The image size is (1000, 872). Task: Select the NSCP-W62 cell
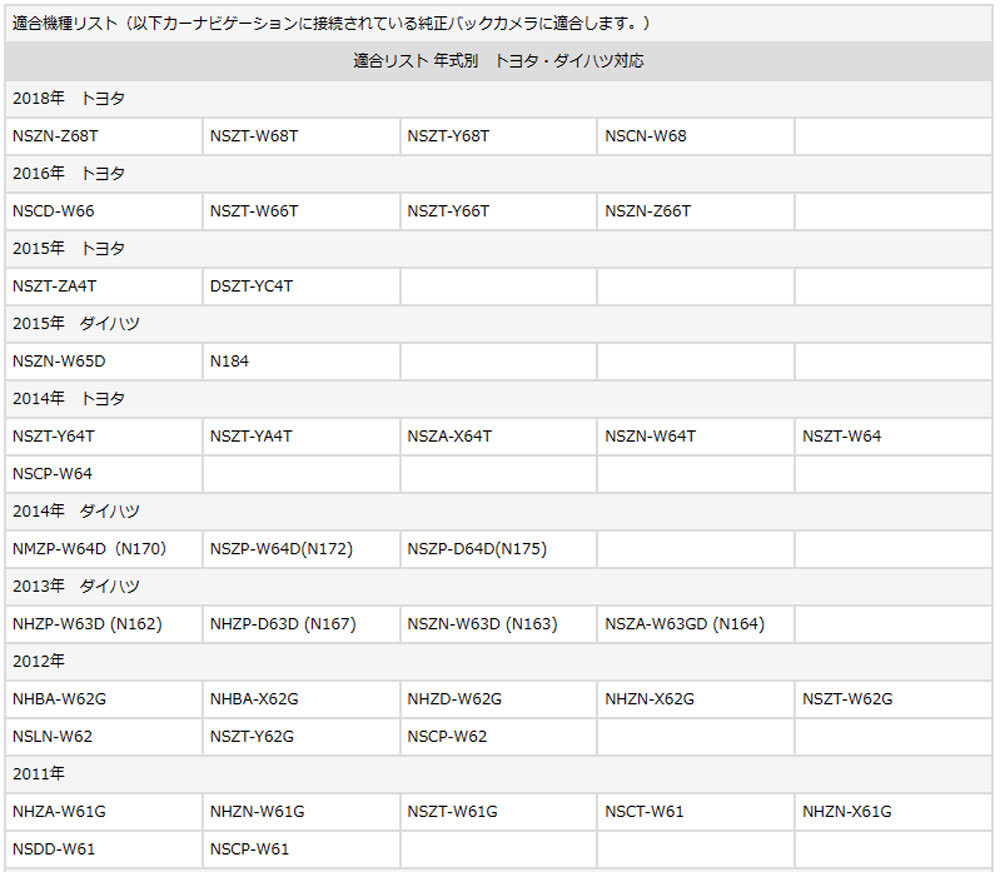pyautogui.click(x=498, y=737)
